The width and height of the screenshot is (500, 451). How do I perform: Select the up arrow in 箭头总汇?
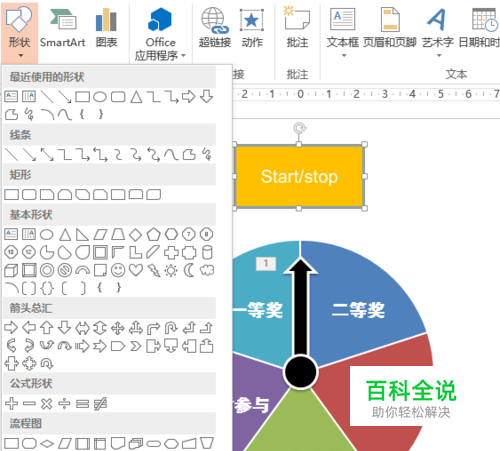47,328
